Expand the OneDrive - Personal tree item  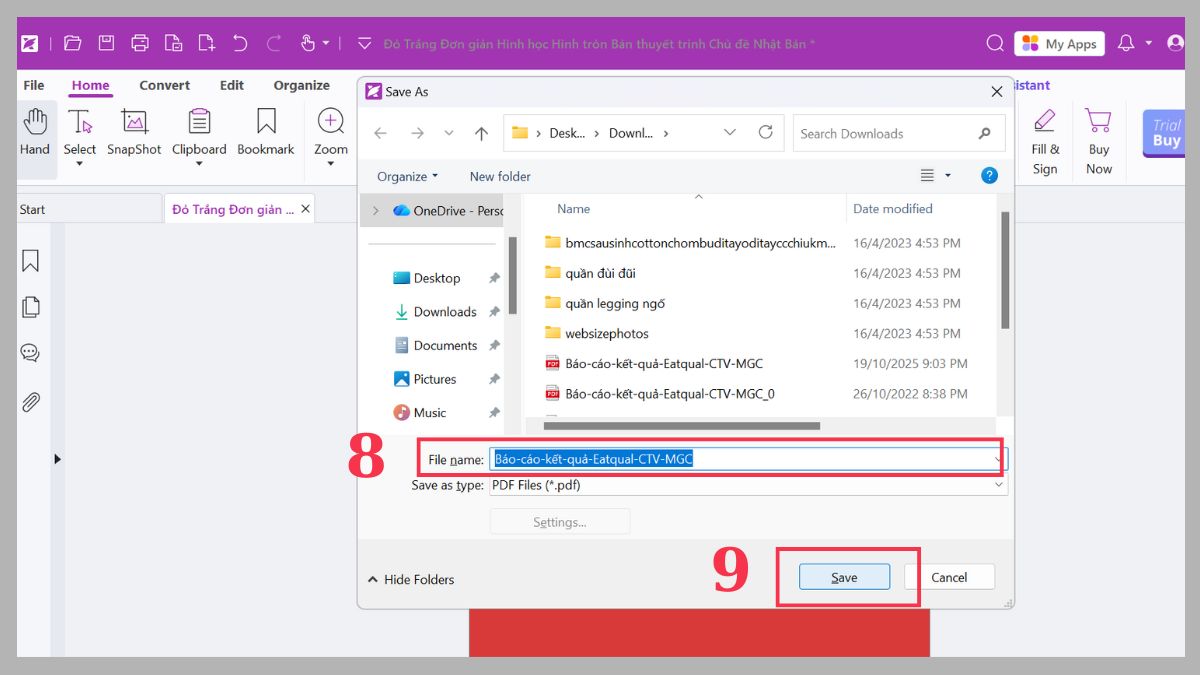coord(378,210)
